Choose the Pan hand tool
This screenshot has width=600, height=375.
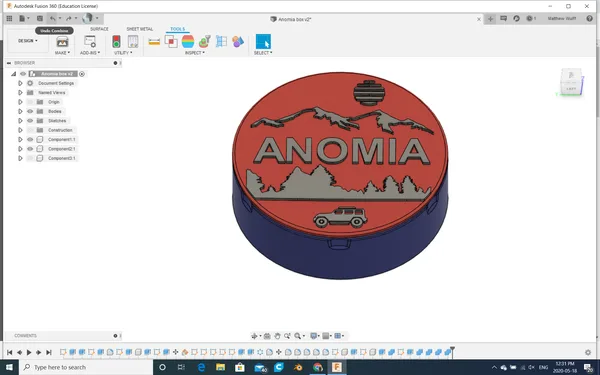[x=277, y=336]
